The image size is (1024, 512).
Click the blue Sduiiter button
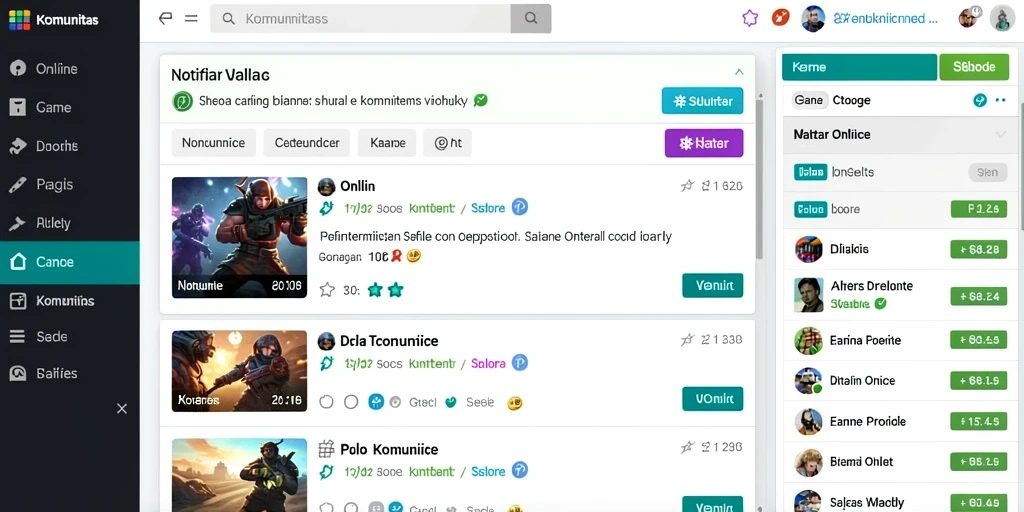702,101
